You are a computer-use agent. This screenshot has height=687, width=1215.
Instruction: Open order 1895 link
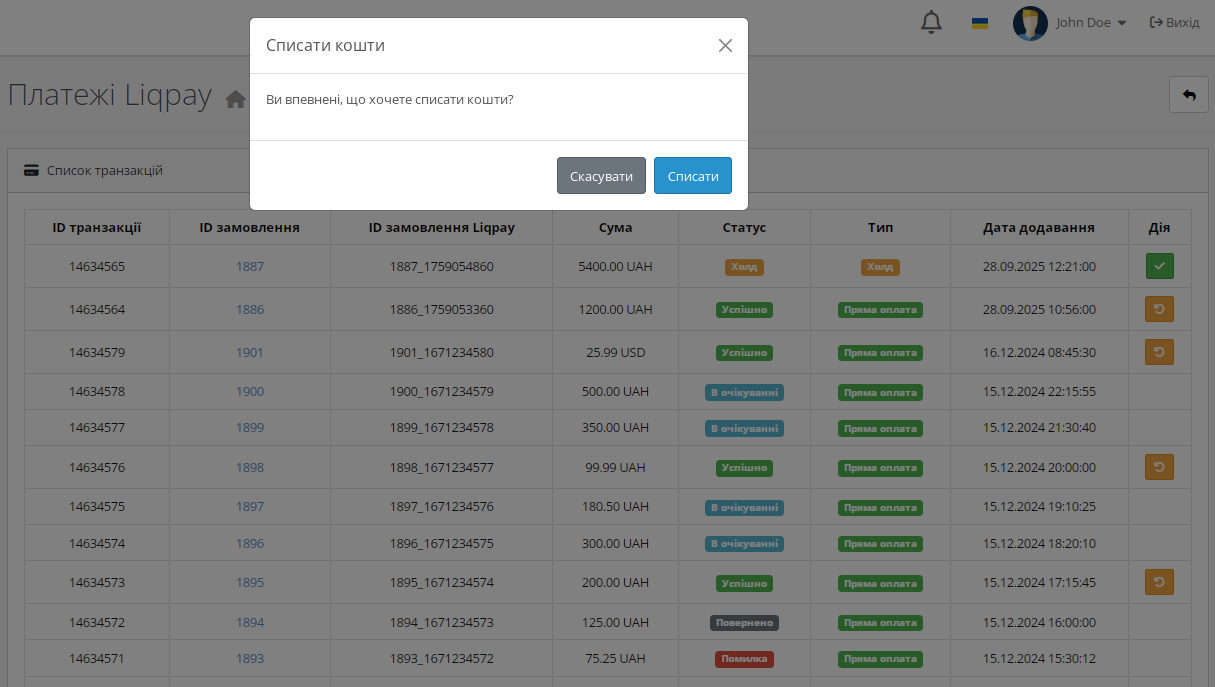point(250,583)
